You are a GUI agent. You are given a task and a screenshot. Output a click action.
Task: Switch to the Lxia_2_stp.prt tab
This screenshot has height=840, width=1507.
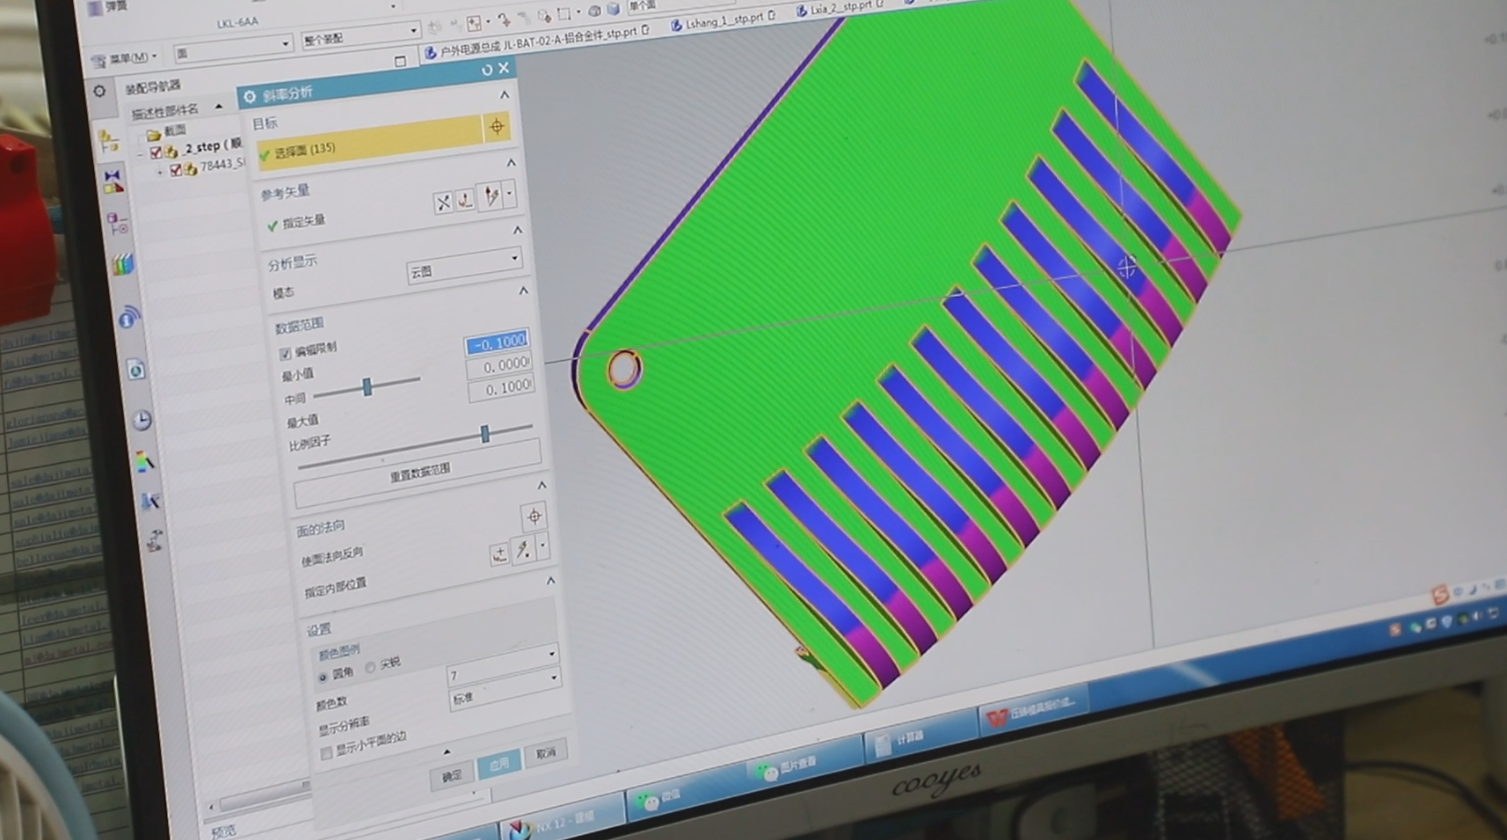[840, 9]
